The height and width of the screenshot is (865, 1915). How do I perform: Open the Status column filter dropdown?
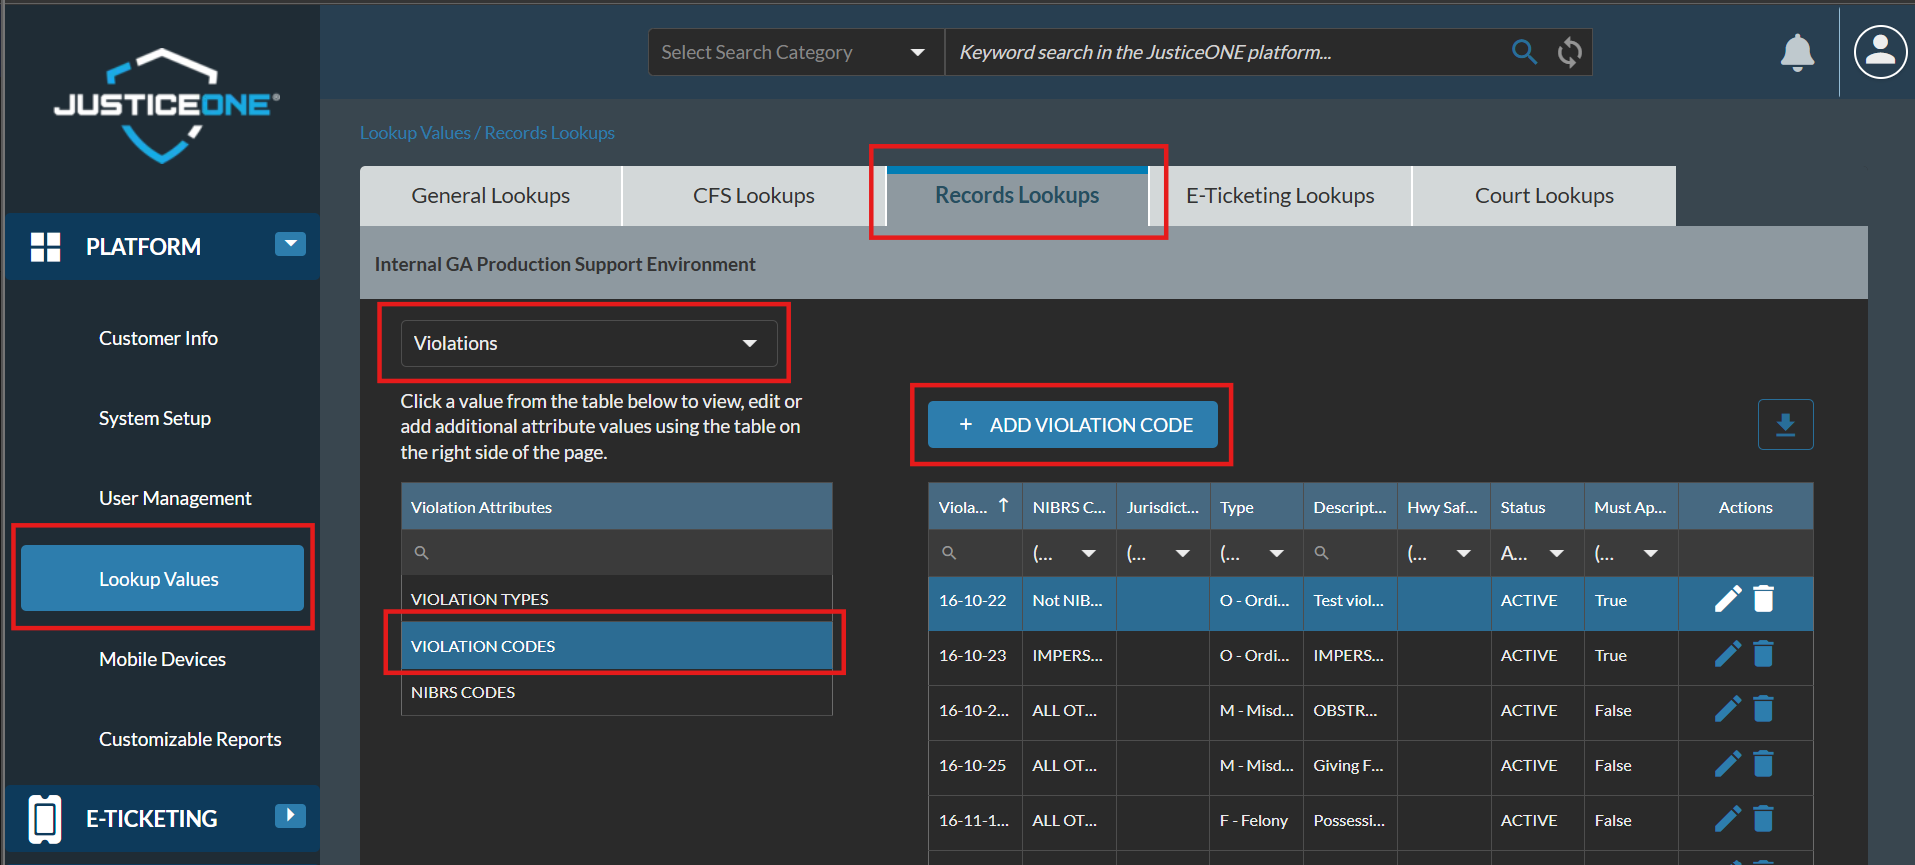click(1557, 553)
